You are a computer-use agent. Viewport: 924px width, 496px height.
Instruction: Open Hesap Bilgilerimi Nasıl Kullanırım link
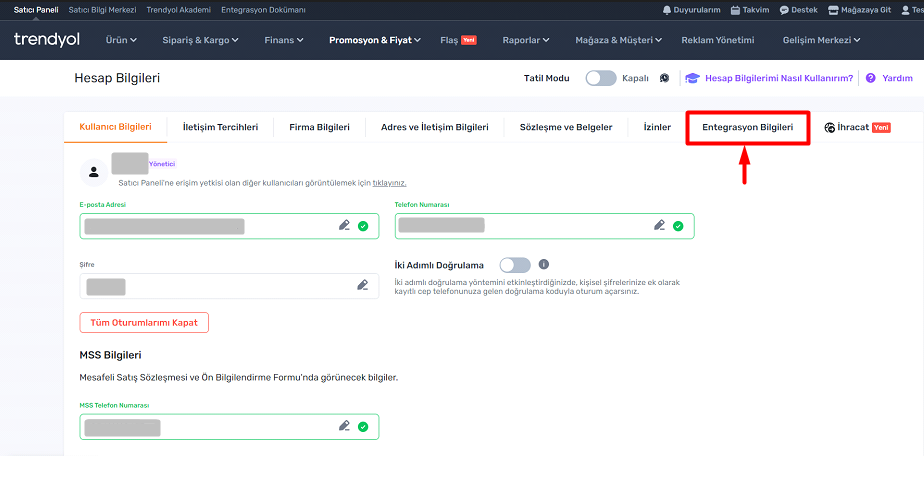pos(778,78)
